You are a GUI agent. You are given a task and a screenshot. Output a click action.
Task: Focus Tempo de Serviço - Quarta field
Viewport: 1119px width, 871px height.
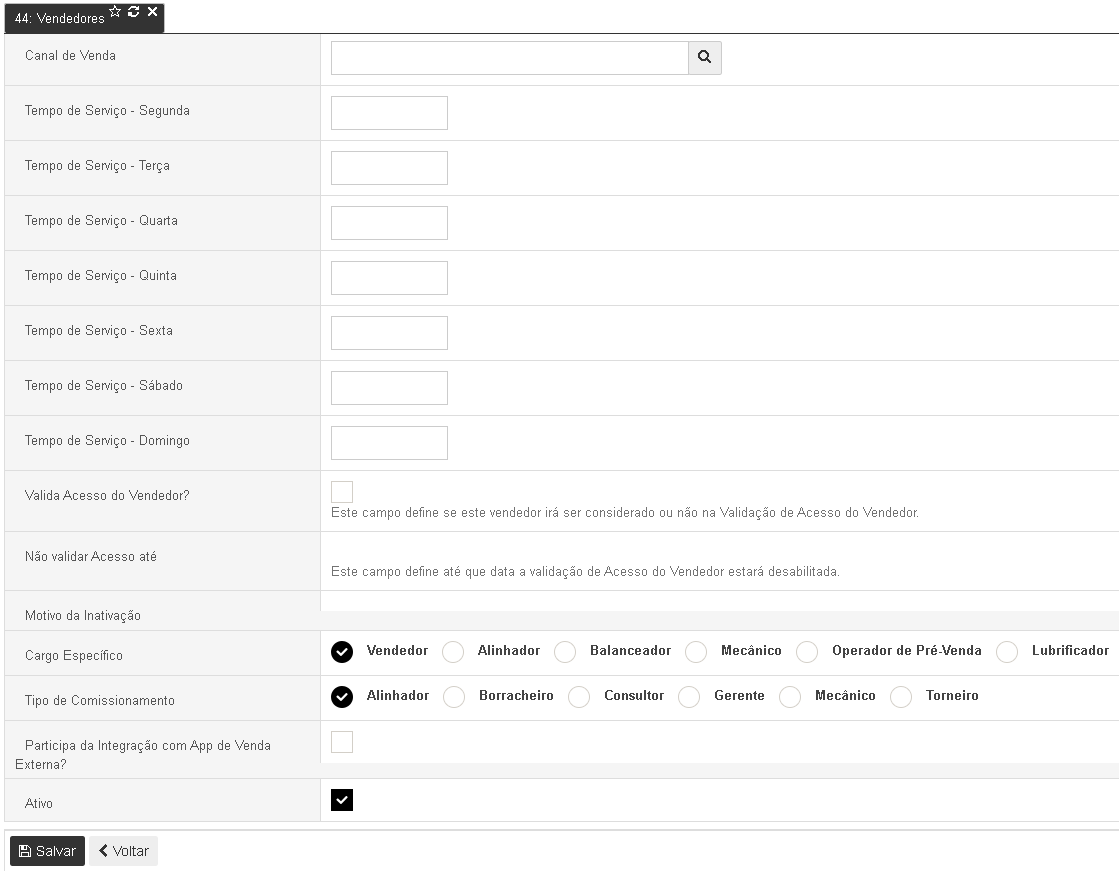(389, 223)
